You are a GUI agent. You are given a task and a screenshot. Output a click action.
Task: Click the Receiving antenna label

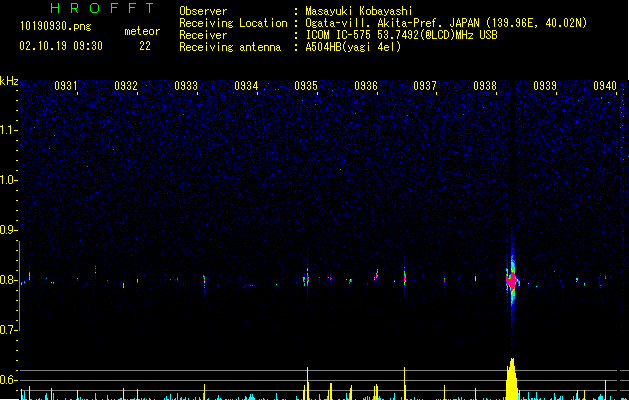click(230, 47)
